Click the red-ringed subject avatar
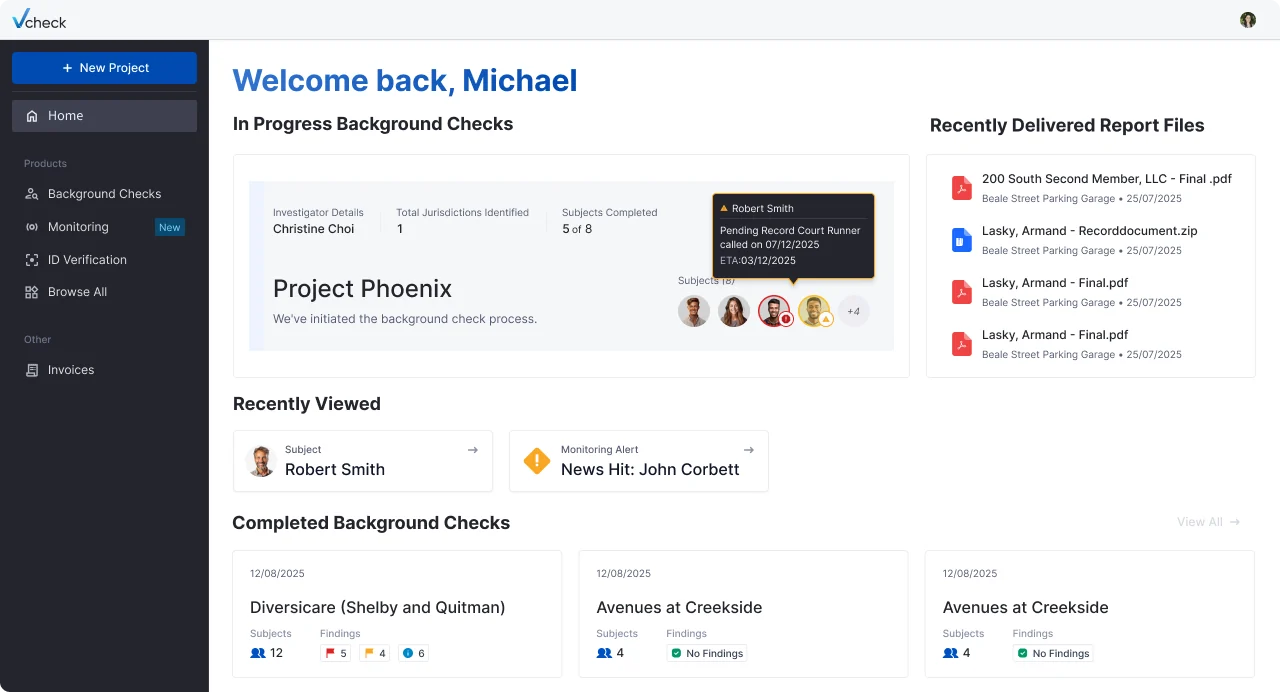The height and width of the screenshot is (692, 1280). tap(774, 311)
